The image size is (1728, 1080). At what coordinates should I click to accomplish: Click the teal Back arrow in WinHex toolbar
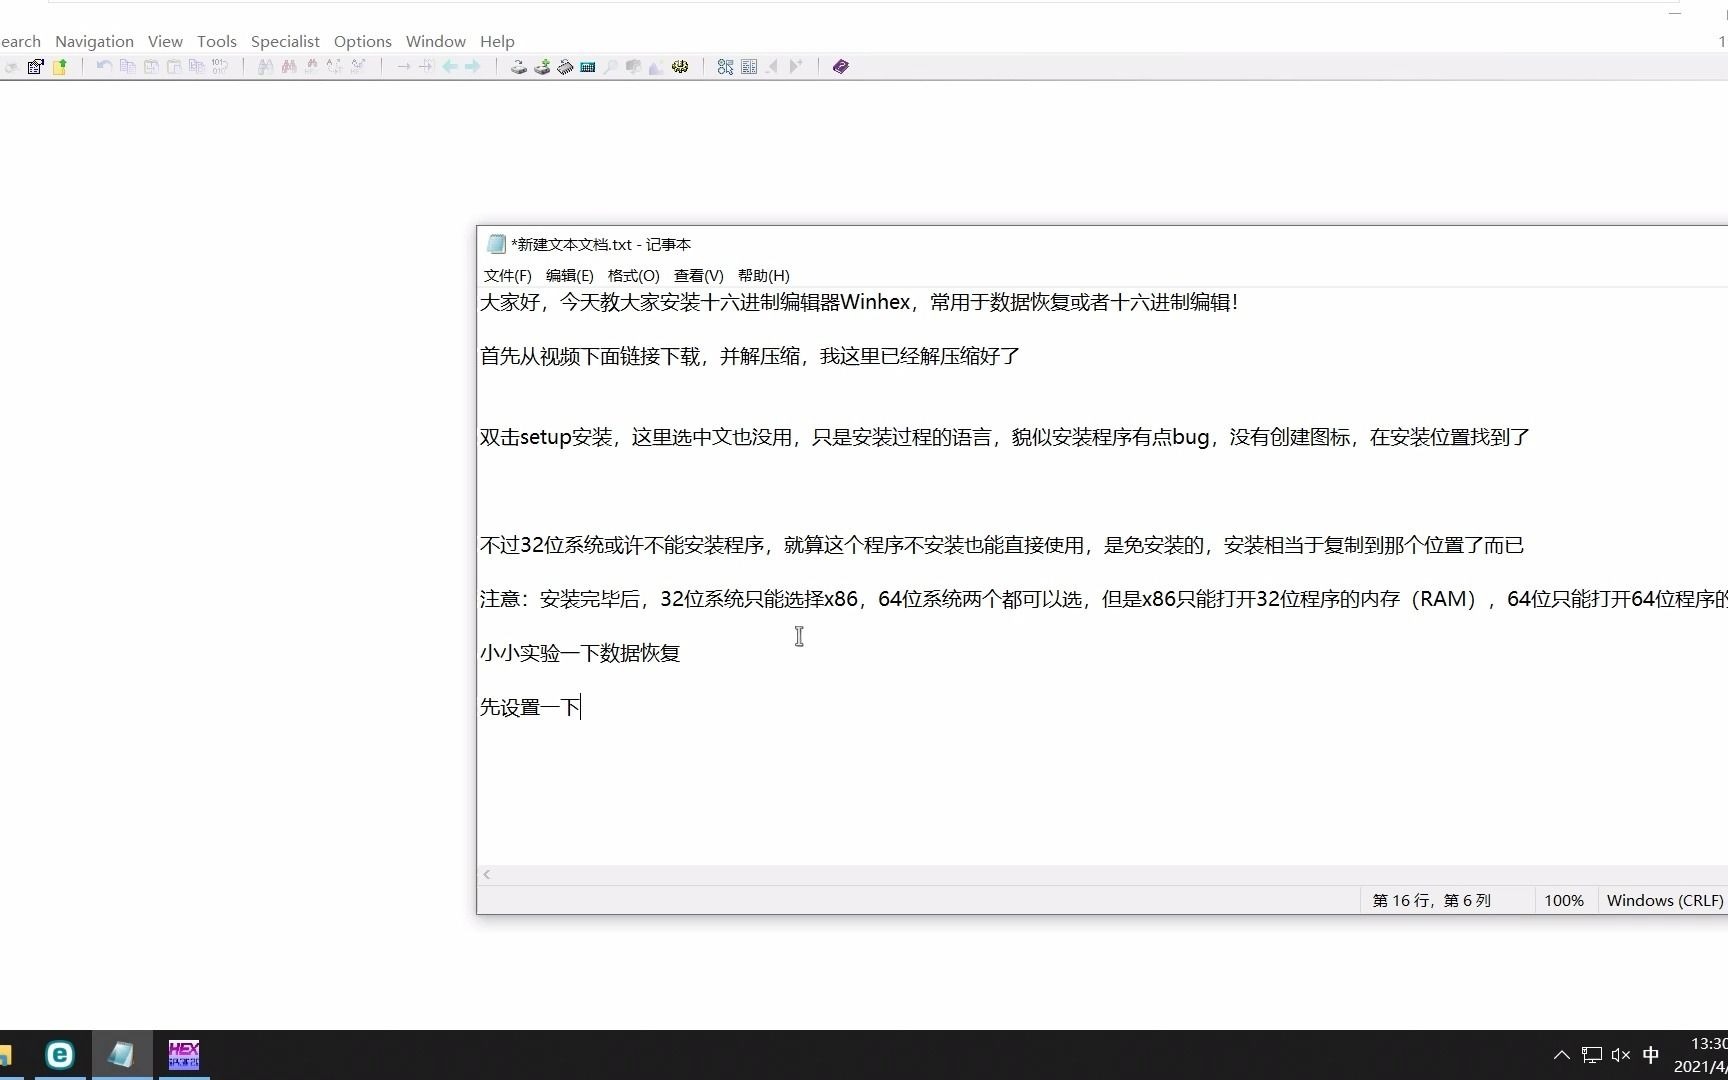(x=450, y=67)
